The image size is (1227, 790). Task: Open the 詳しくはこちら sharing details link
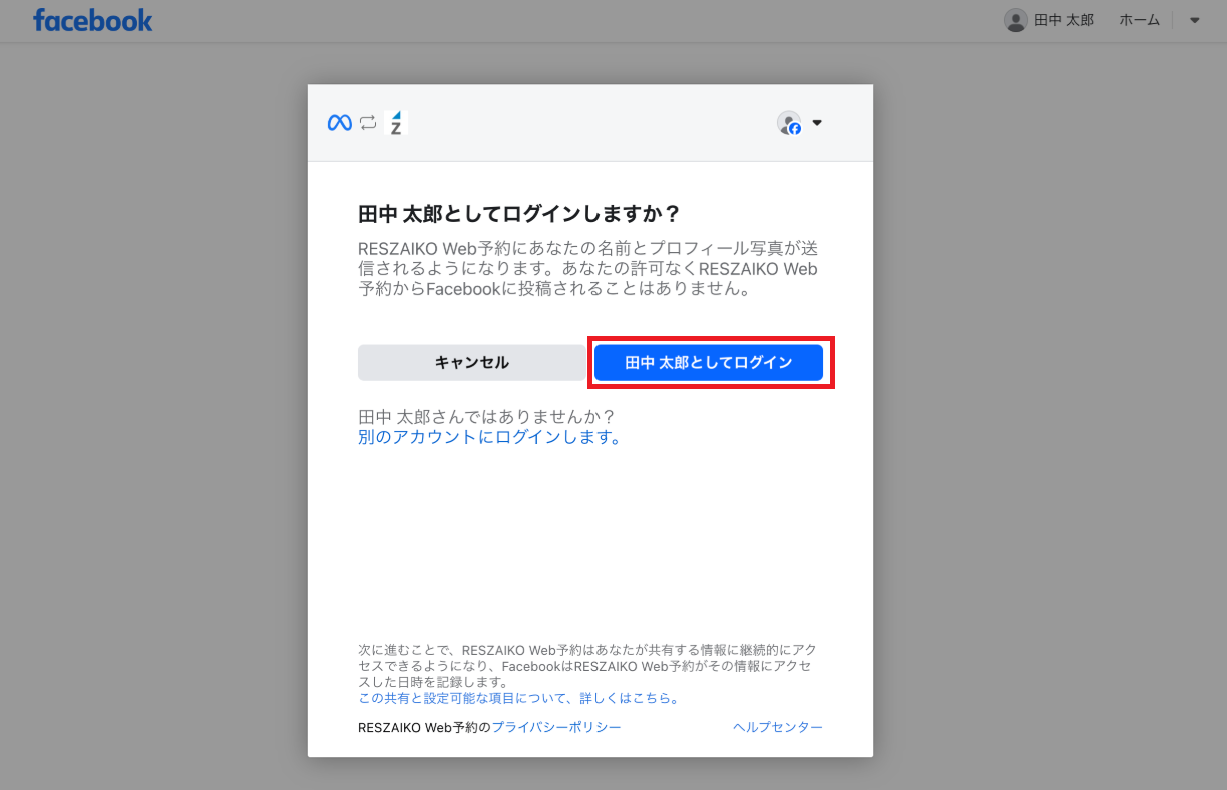click(520, 698)
